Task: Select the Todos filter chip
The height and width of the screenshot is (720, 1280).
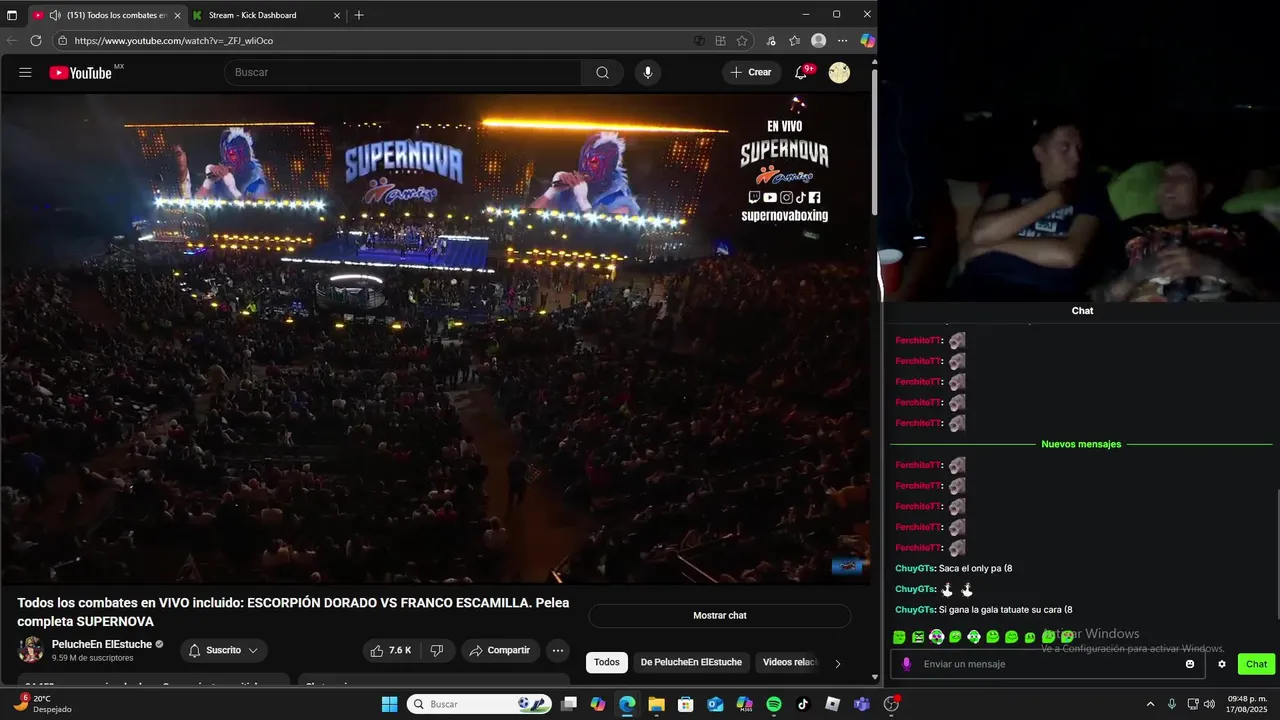Action: click(607, 662)
